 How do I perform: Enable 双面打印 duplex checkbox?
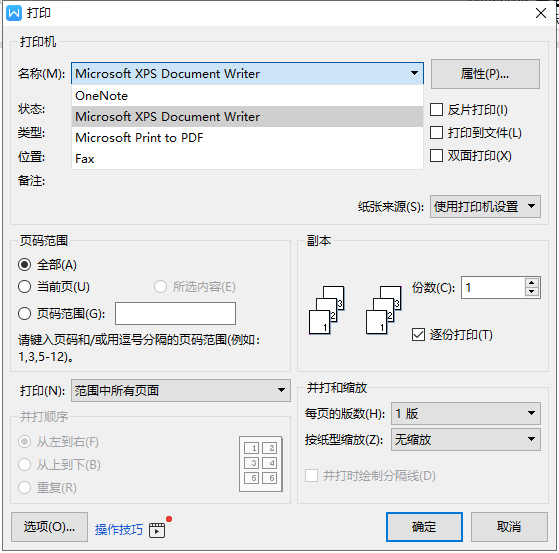pos(436,156)
